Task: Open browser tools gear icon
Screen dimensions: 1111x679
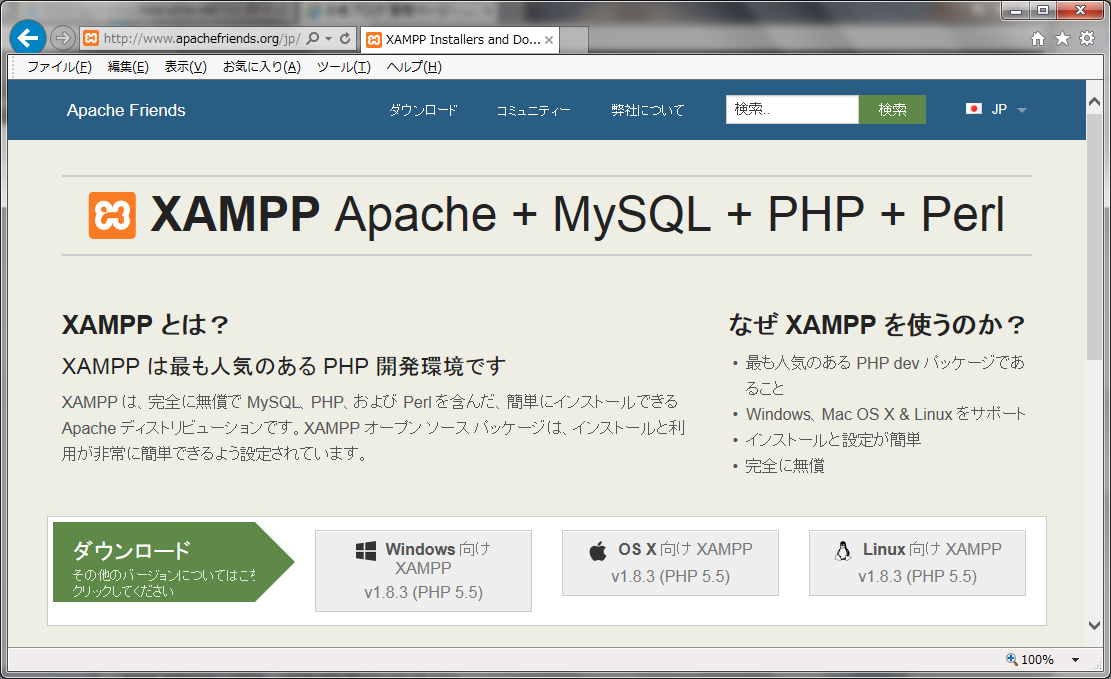Action: pos(1087,38)
